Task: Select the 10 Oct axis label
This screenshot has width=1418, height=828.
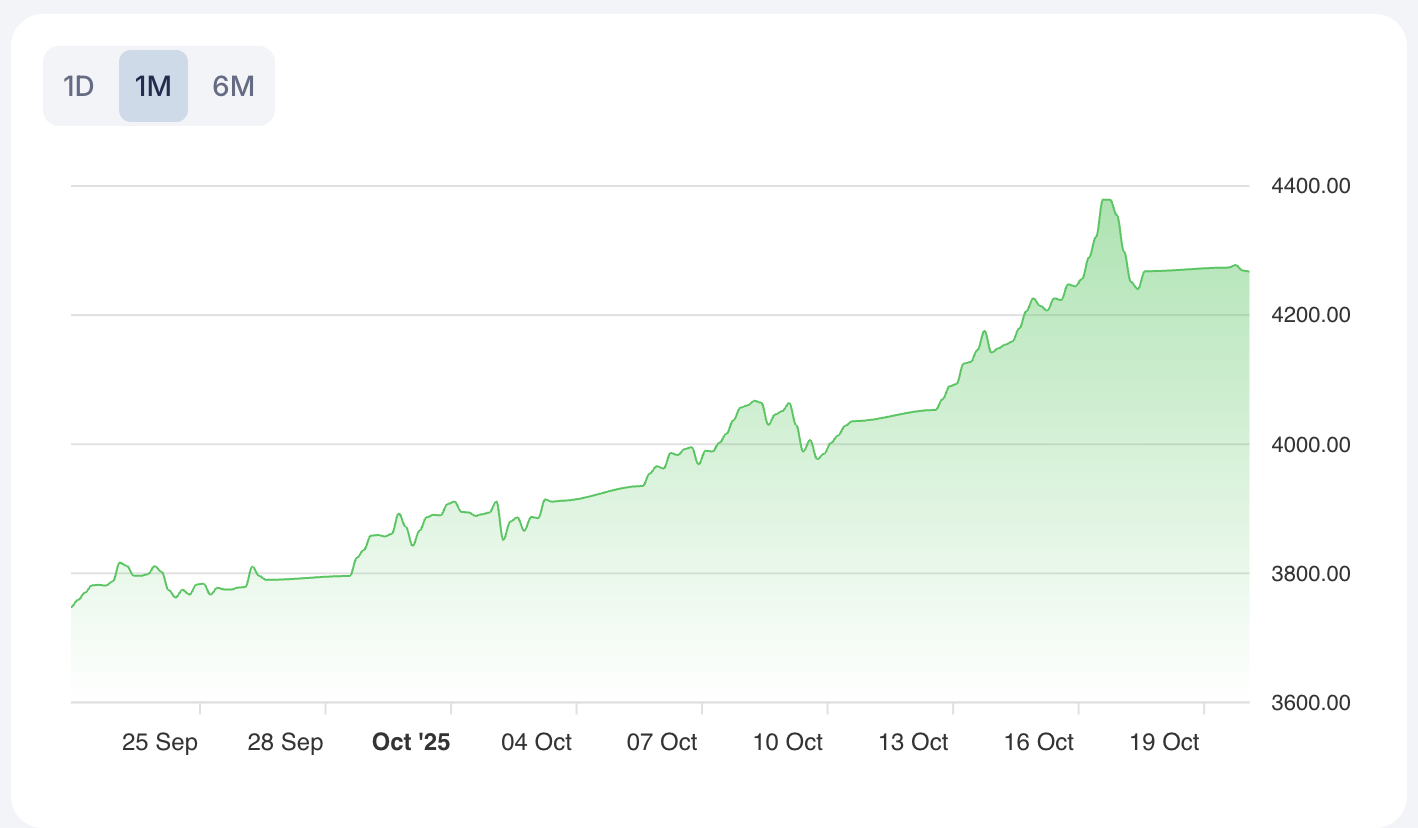Action: pyautogui.click(x=787, y=742)
